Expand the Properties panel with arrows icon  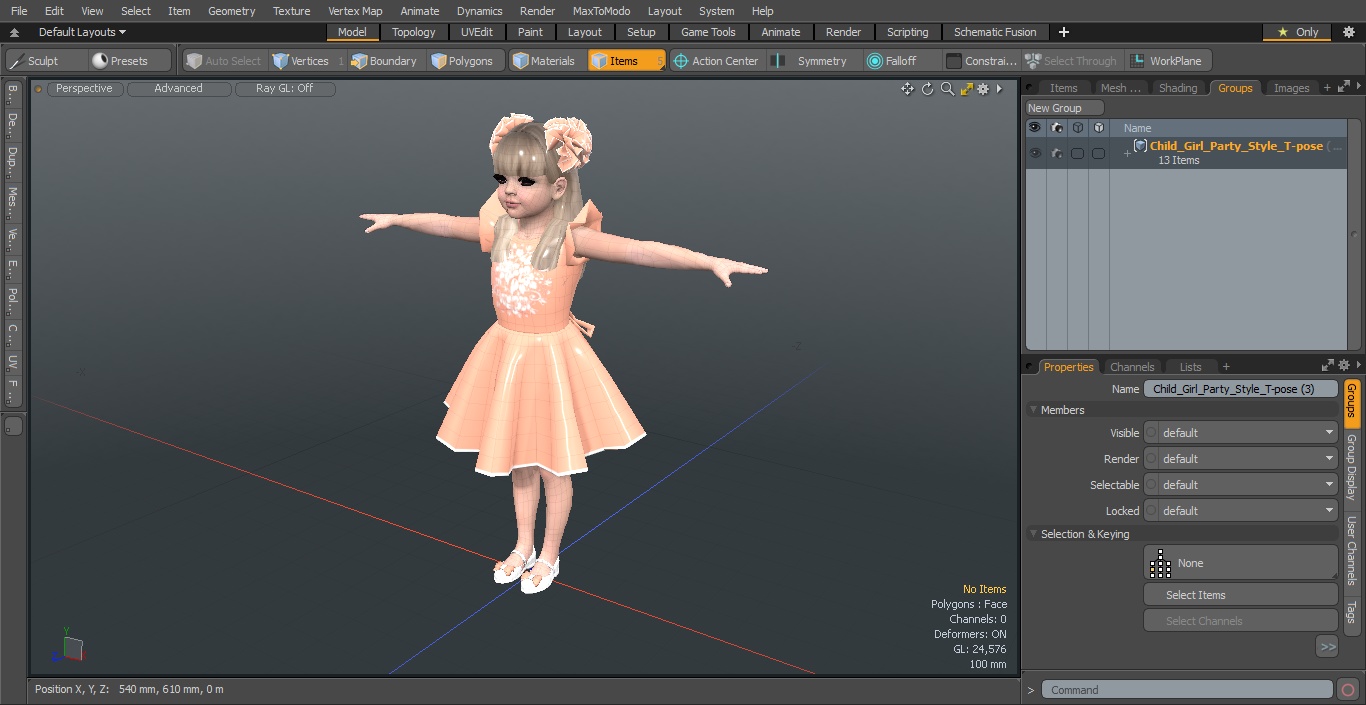click(x=1328, y=366)
